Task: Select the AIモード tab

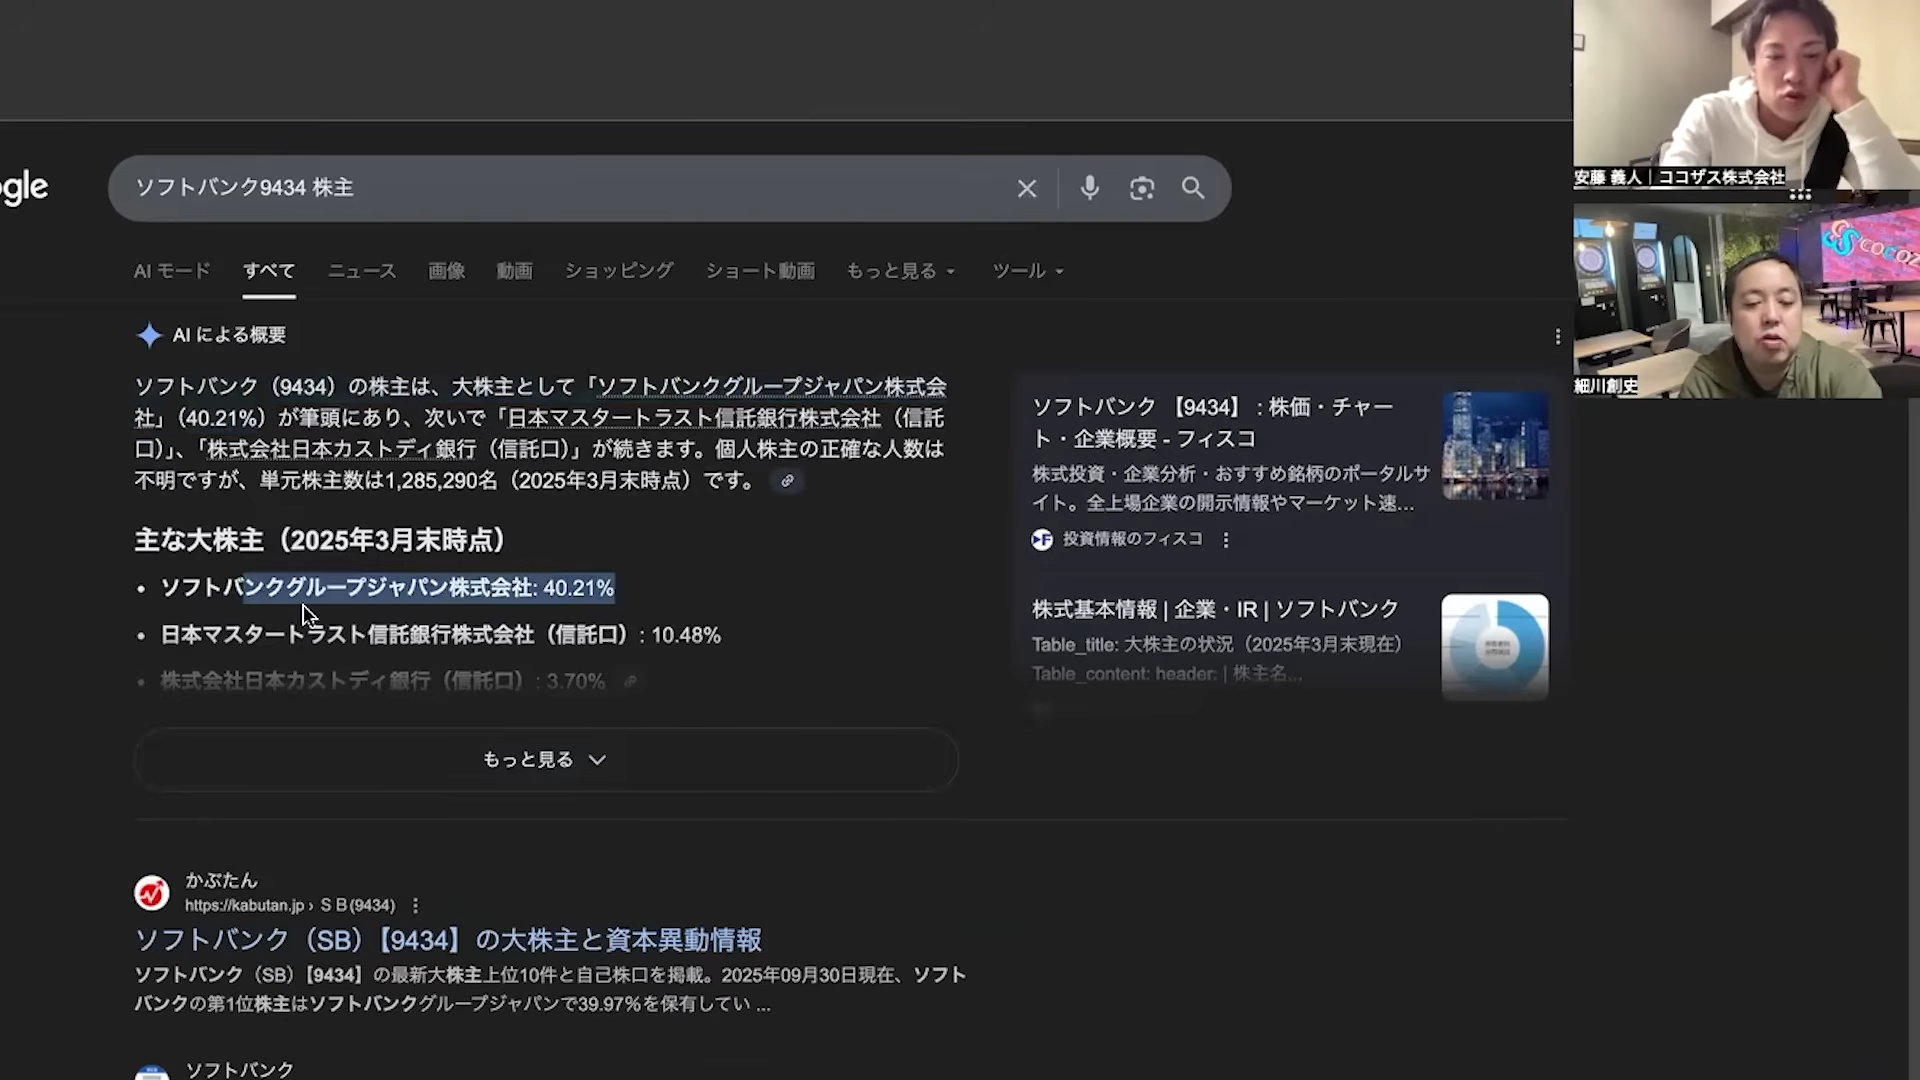Action: (171, 270)
